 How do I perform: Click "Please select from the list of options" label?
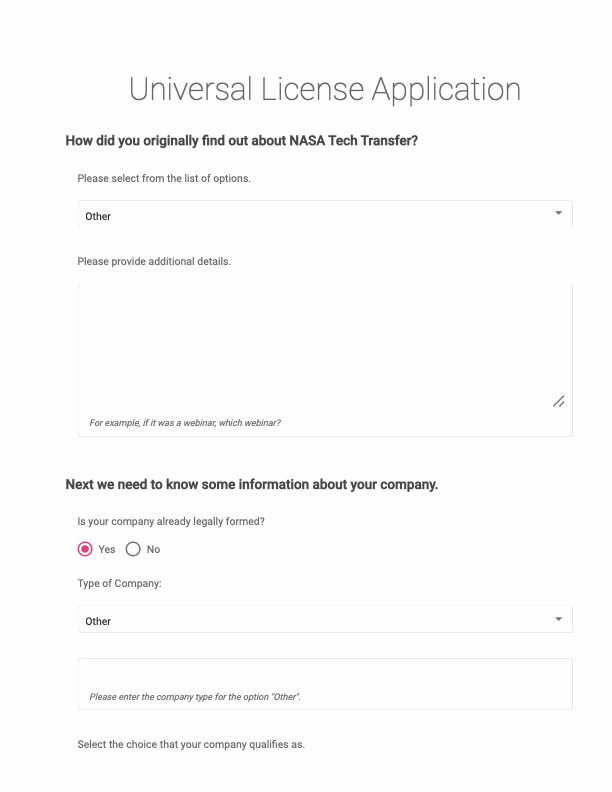164,178
